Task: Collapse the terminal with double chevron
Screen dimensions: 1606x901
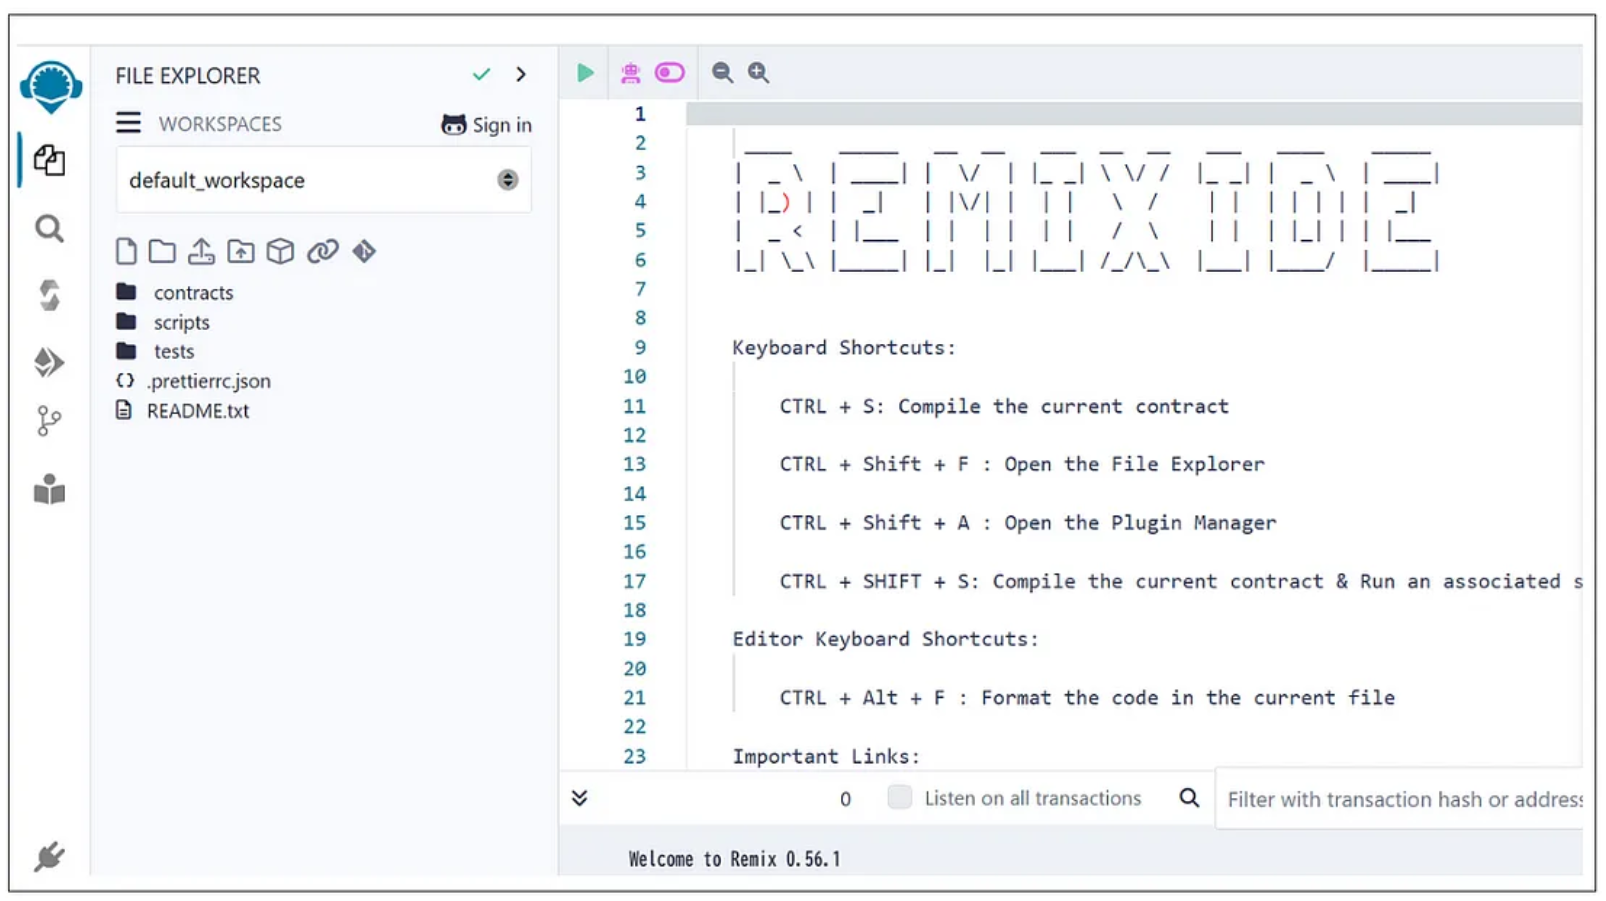Action: (580, 798)
